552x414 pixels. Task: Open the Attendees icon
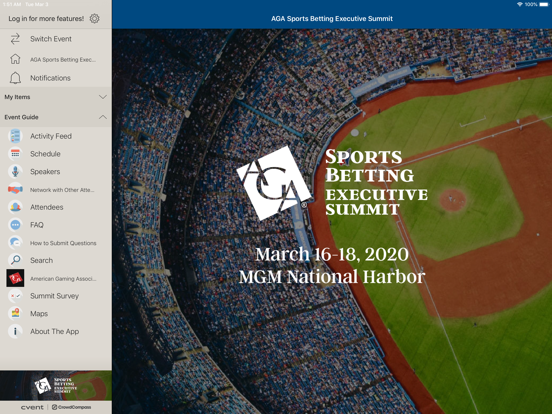(x=15, y=207)
